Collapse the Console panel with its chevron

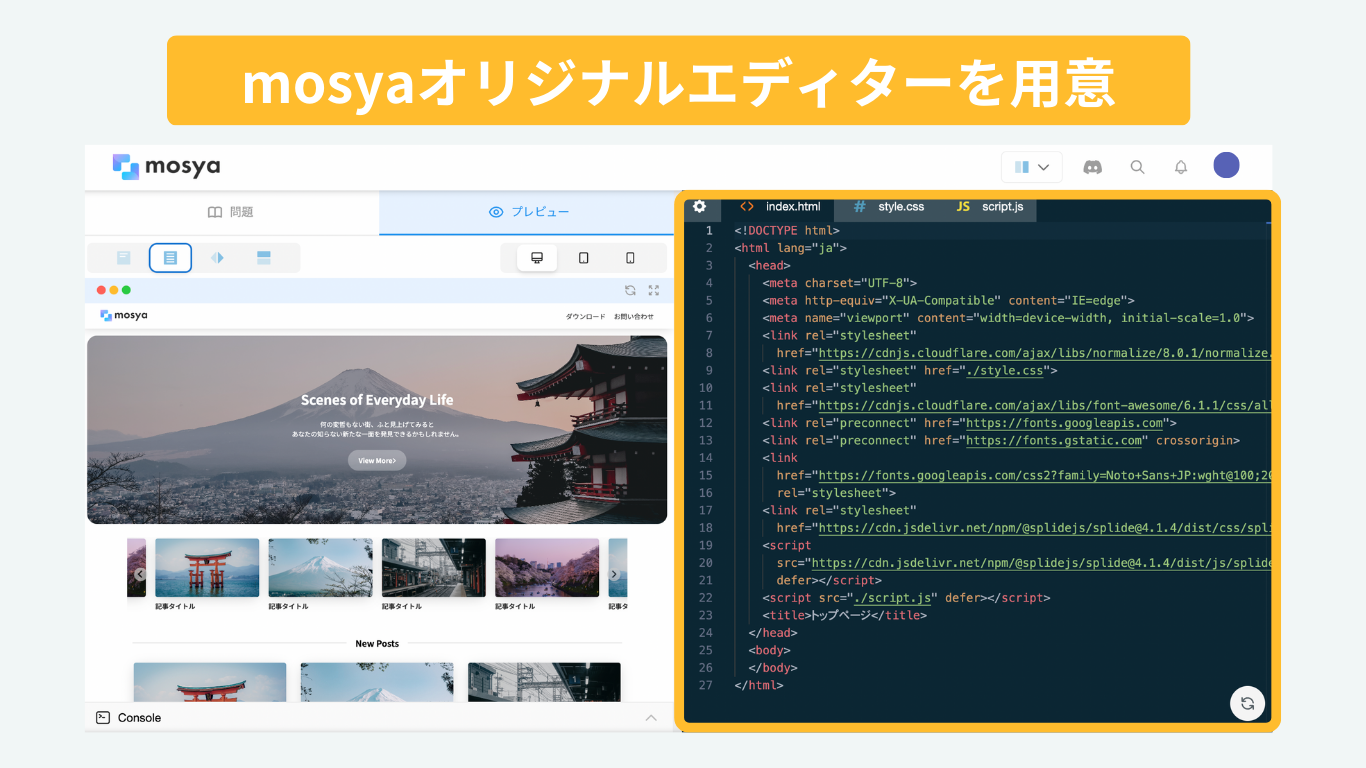pos(651,717)
